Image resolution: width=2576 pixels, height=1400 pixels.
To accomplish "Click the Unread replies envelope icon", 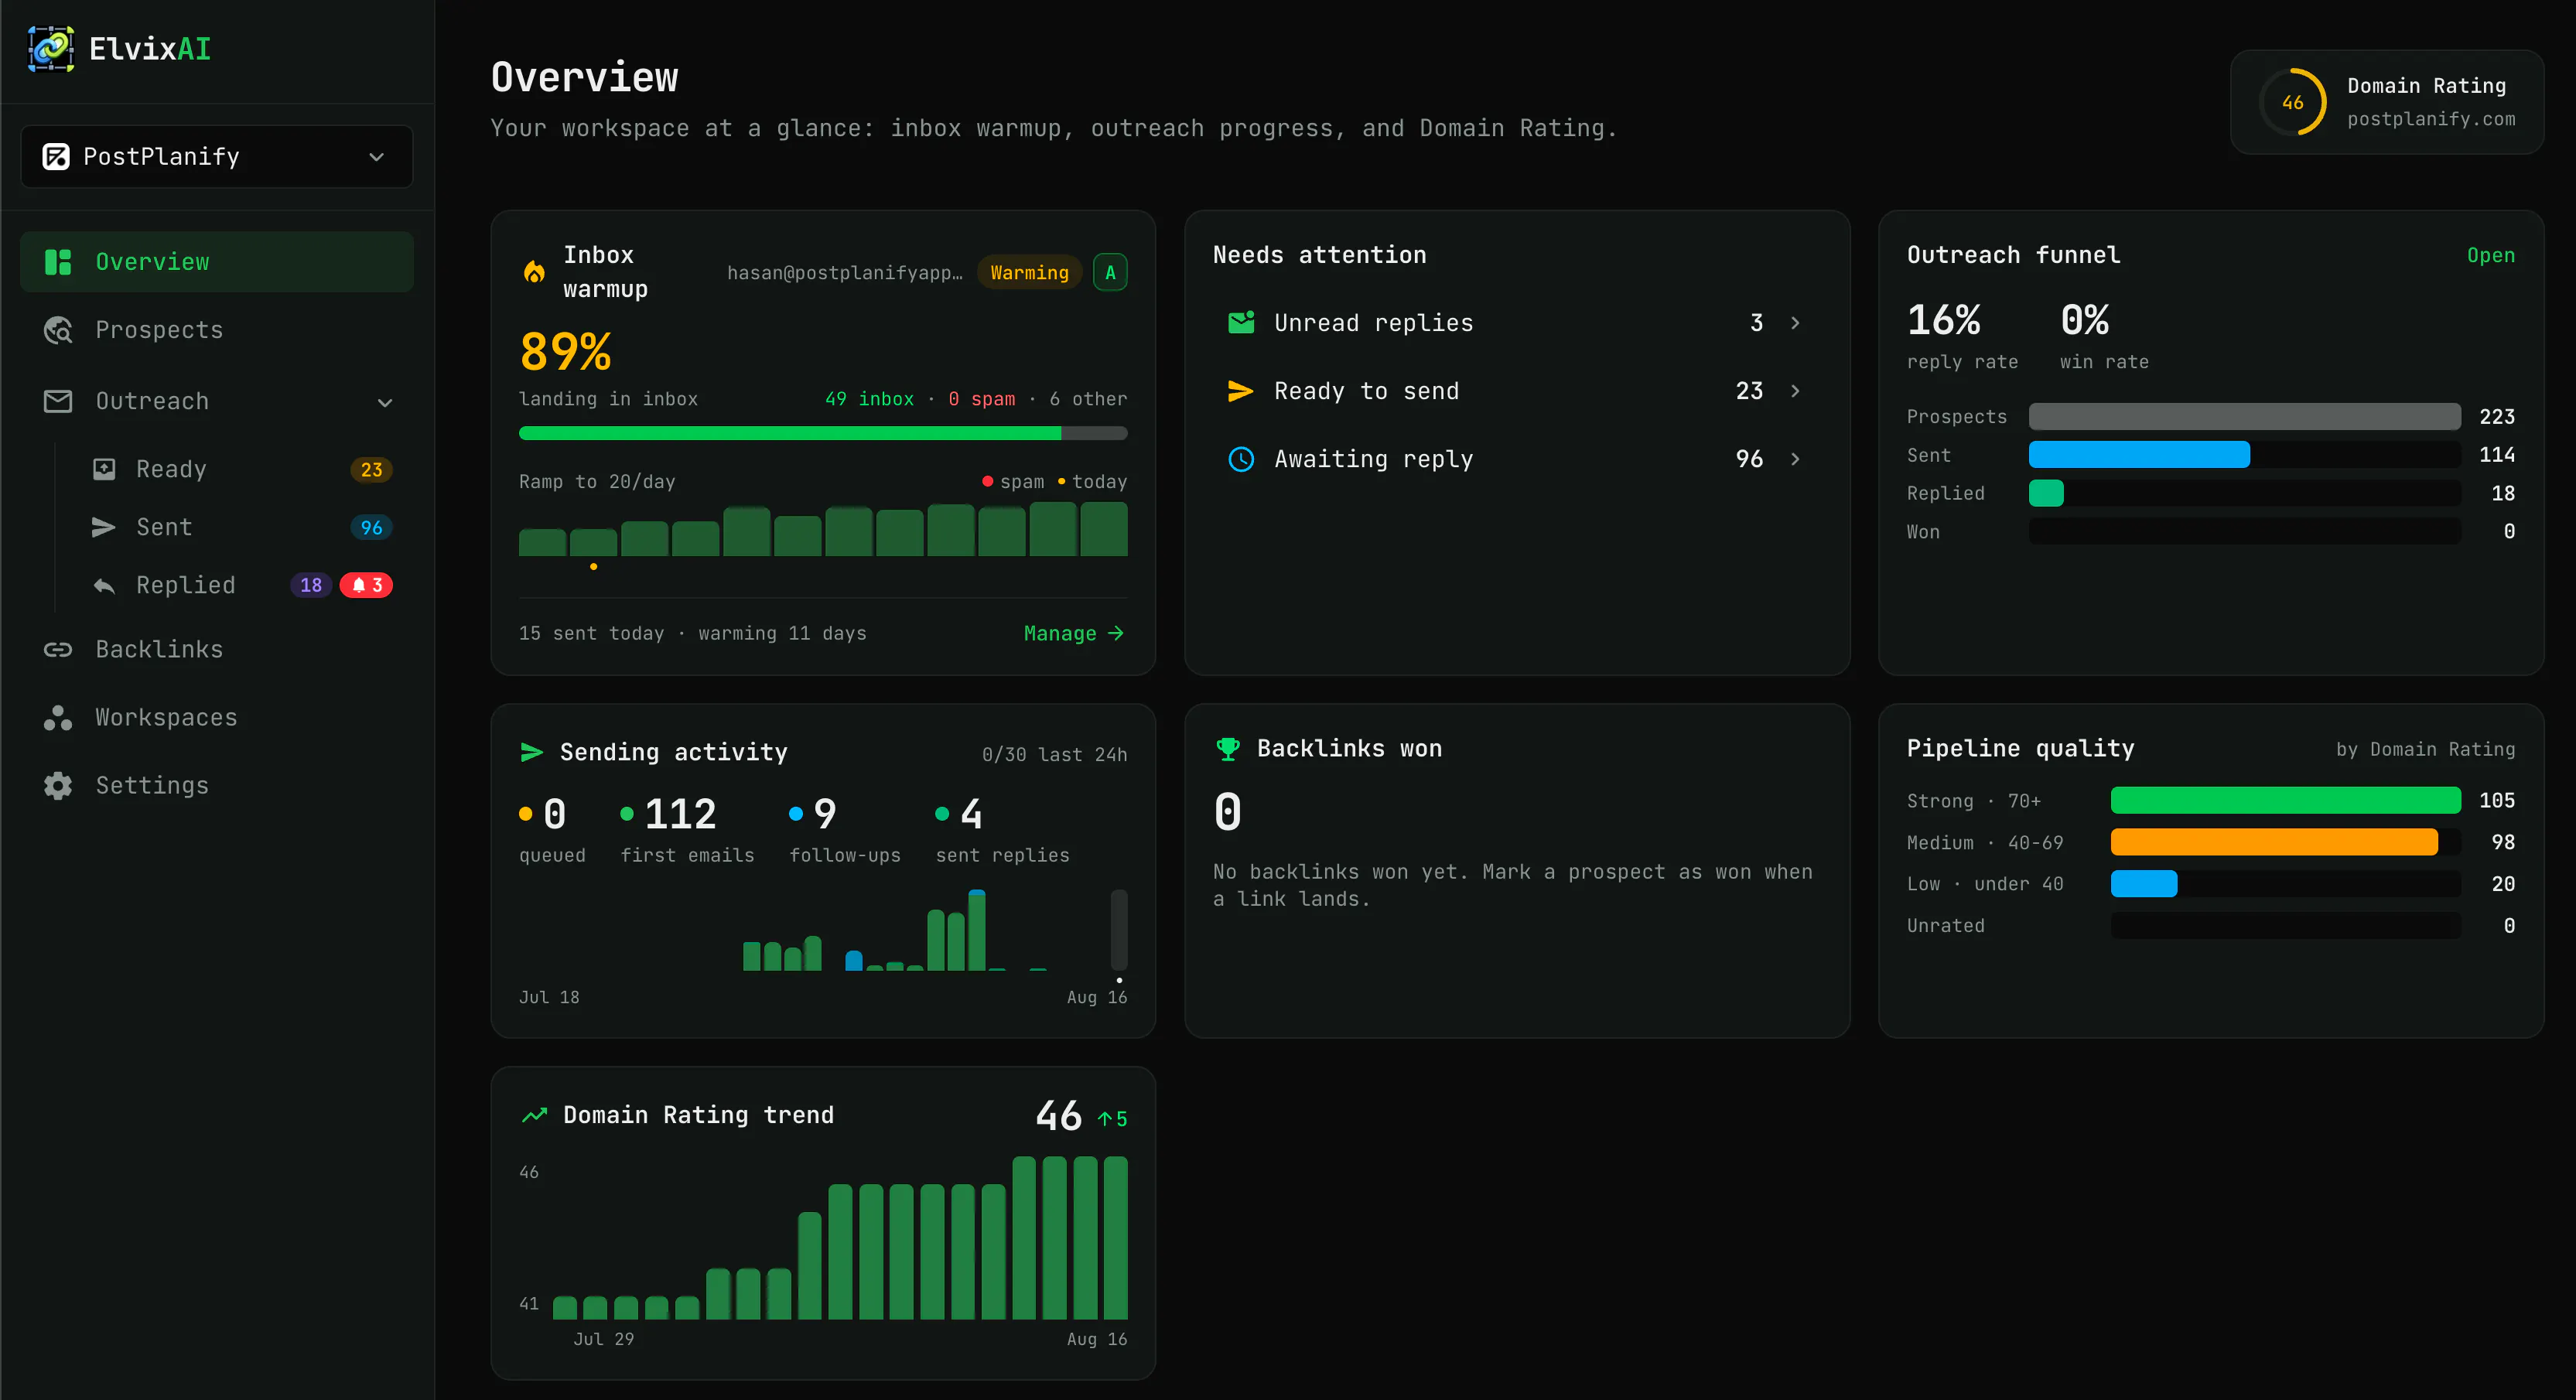I will (x=1241, y=322).
